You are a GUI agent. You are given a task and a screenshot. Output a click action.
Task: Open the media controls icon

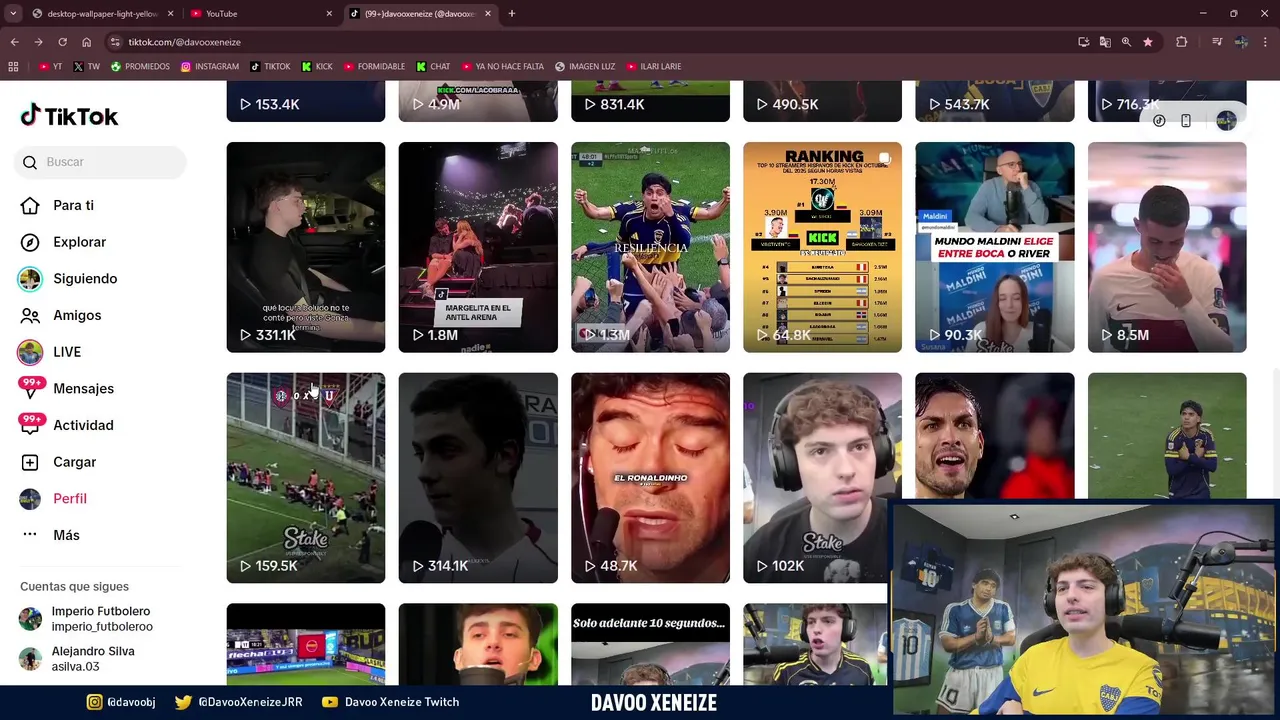coord(1217,42)
